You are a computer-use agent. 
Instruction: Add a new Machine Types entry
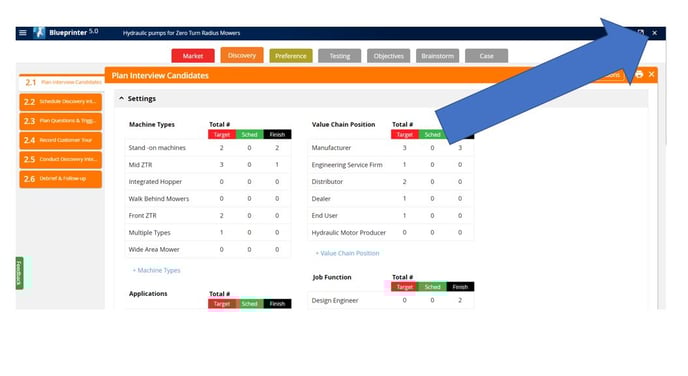[x=157, y=270]
